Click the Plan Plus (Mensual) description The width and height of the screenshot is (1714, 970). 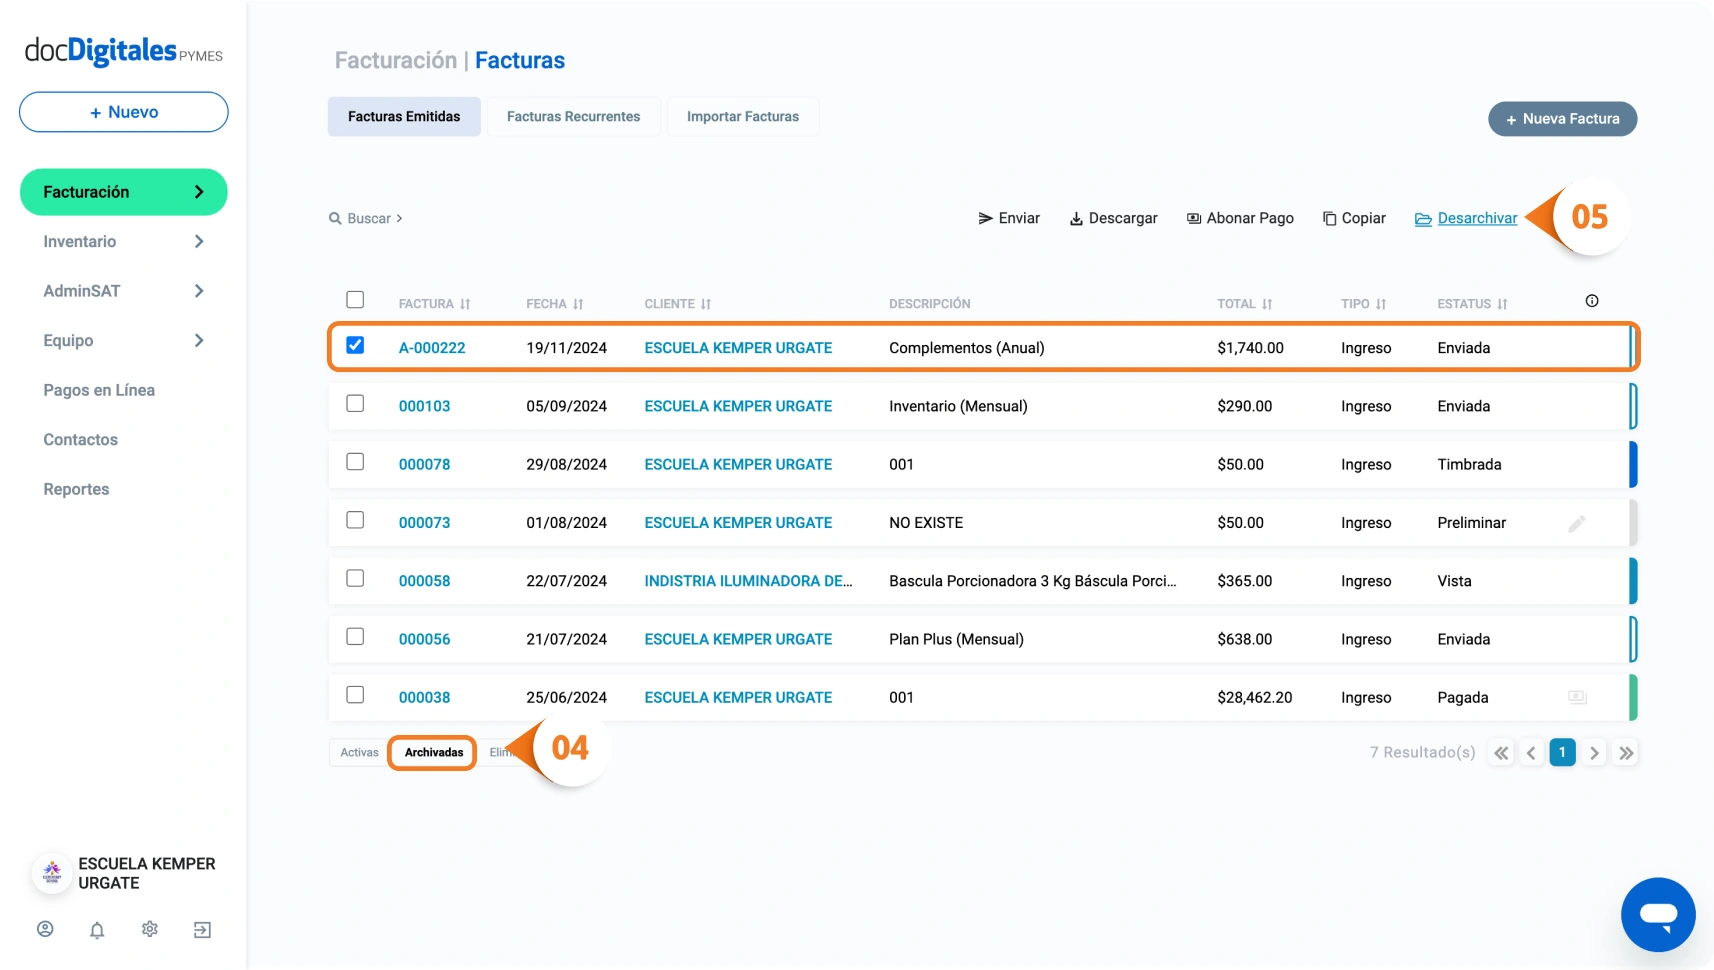click(x=956, y=639)
